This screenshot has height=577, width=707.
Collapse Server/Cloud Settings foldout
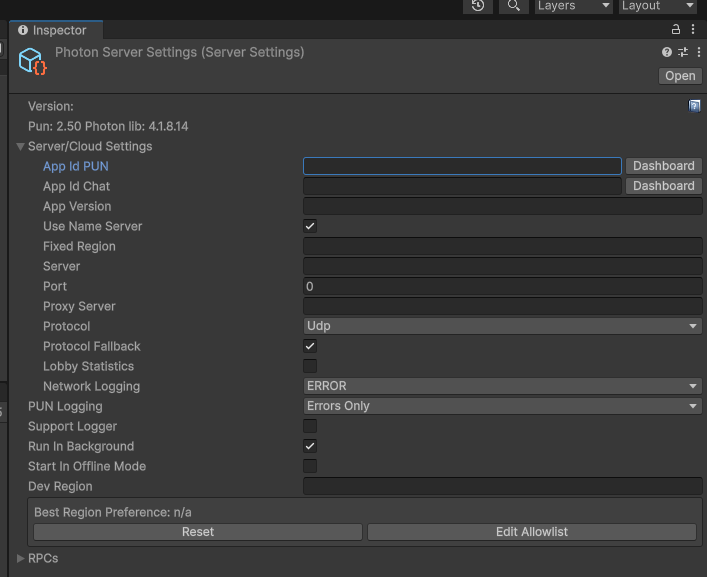click(20, 147)
